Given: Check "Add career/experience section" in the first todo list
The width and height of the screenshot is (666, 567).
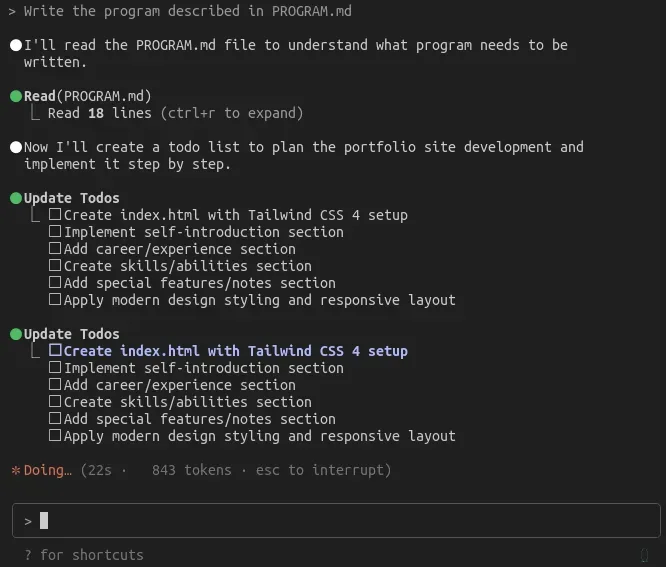Looking at the screenshot, I should tap(56, 249).
